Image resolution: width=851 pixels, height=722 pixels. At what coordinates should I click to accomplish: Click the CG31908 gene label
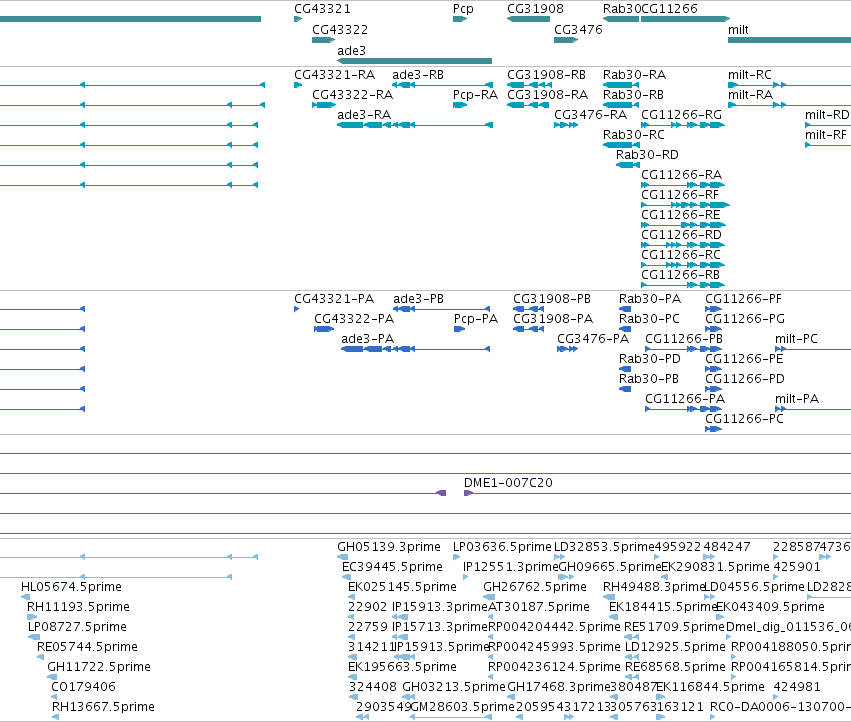click(535, 9)
